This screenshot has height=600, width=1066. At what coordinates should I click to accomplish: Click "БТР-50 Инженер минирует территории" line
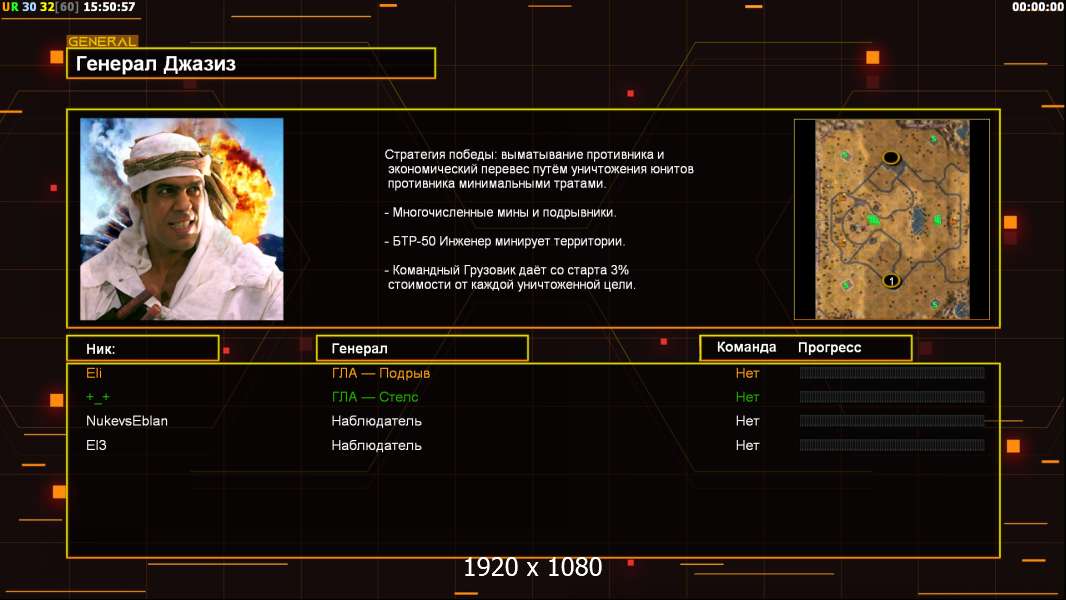click(x=504, y=241)
